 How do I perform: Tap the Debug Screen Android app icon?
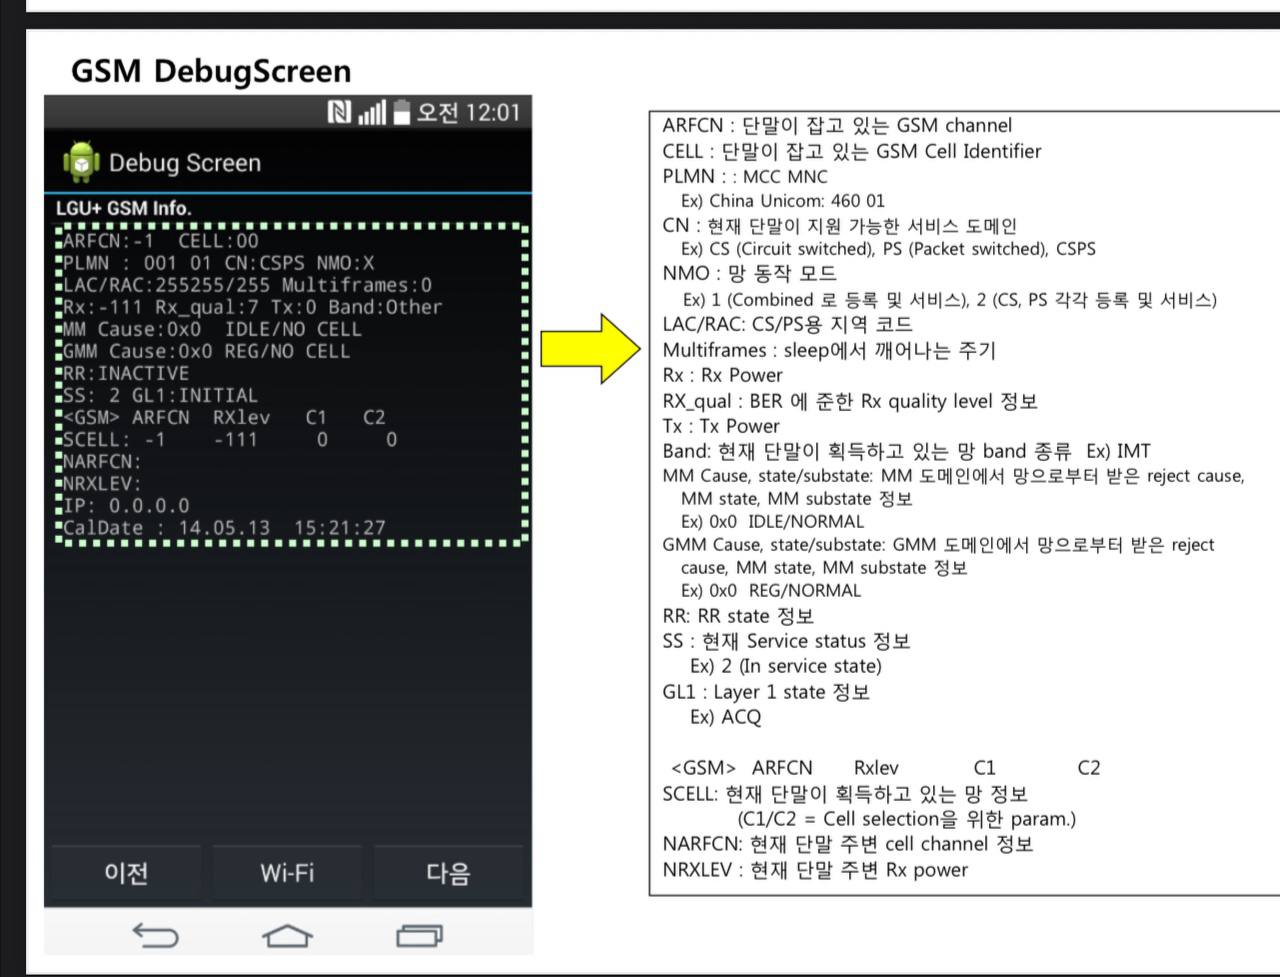coord(81,162)
